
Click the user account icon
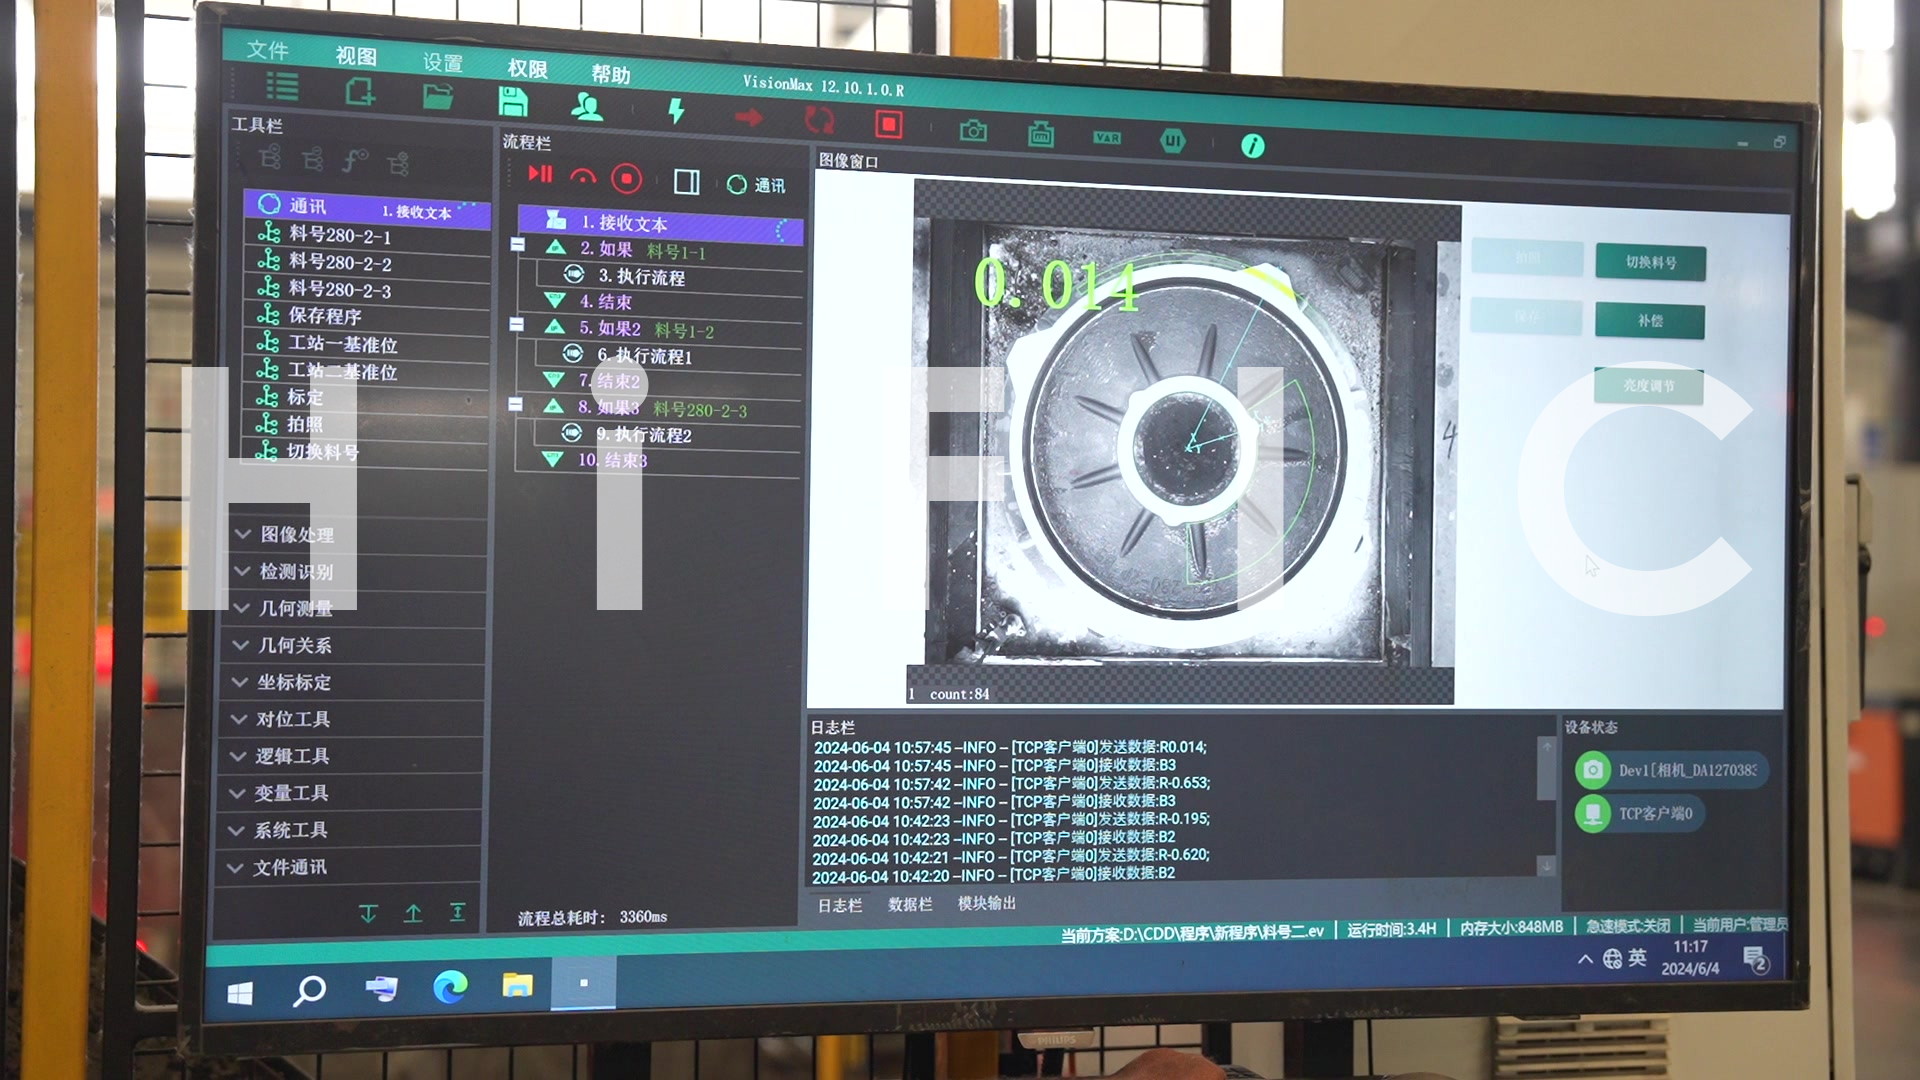[x=587, y=107]
